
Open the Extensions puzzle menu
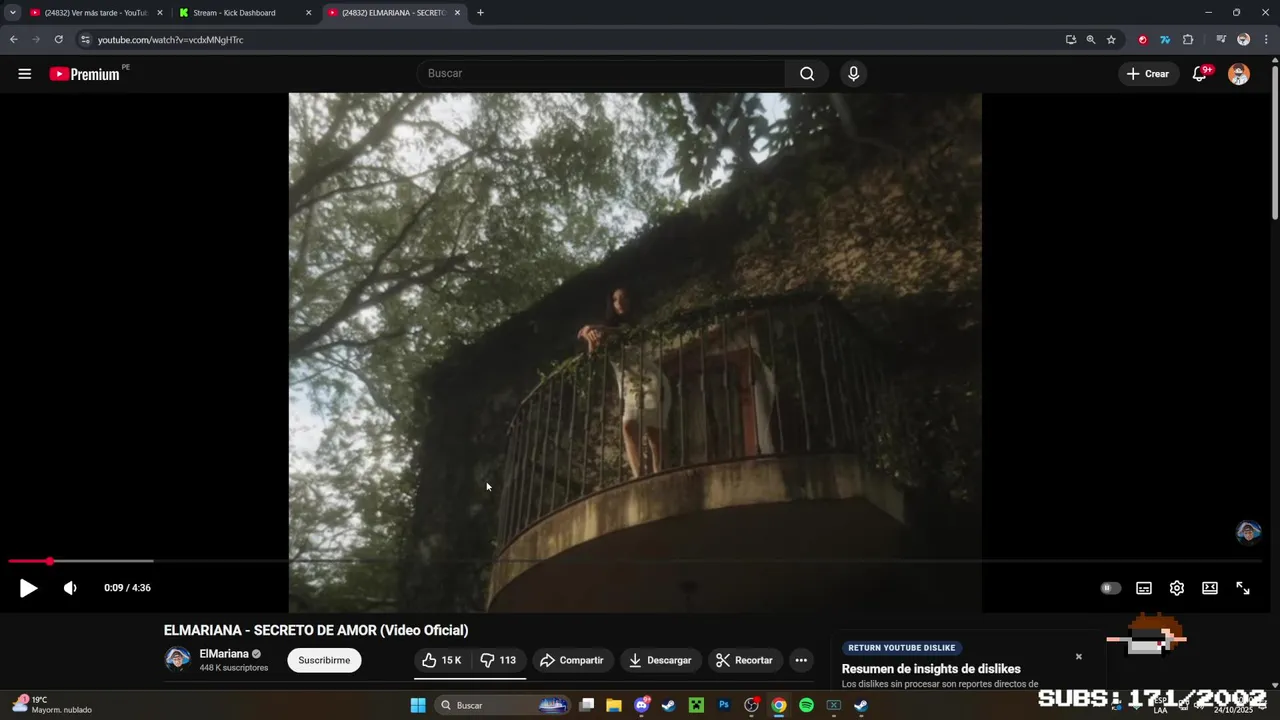tap(1188, 40)
